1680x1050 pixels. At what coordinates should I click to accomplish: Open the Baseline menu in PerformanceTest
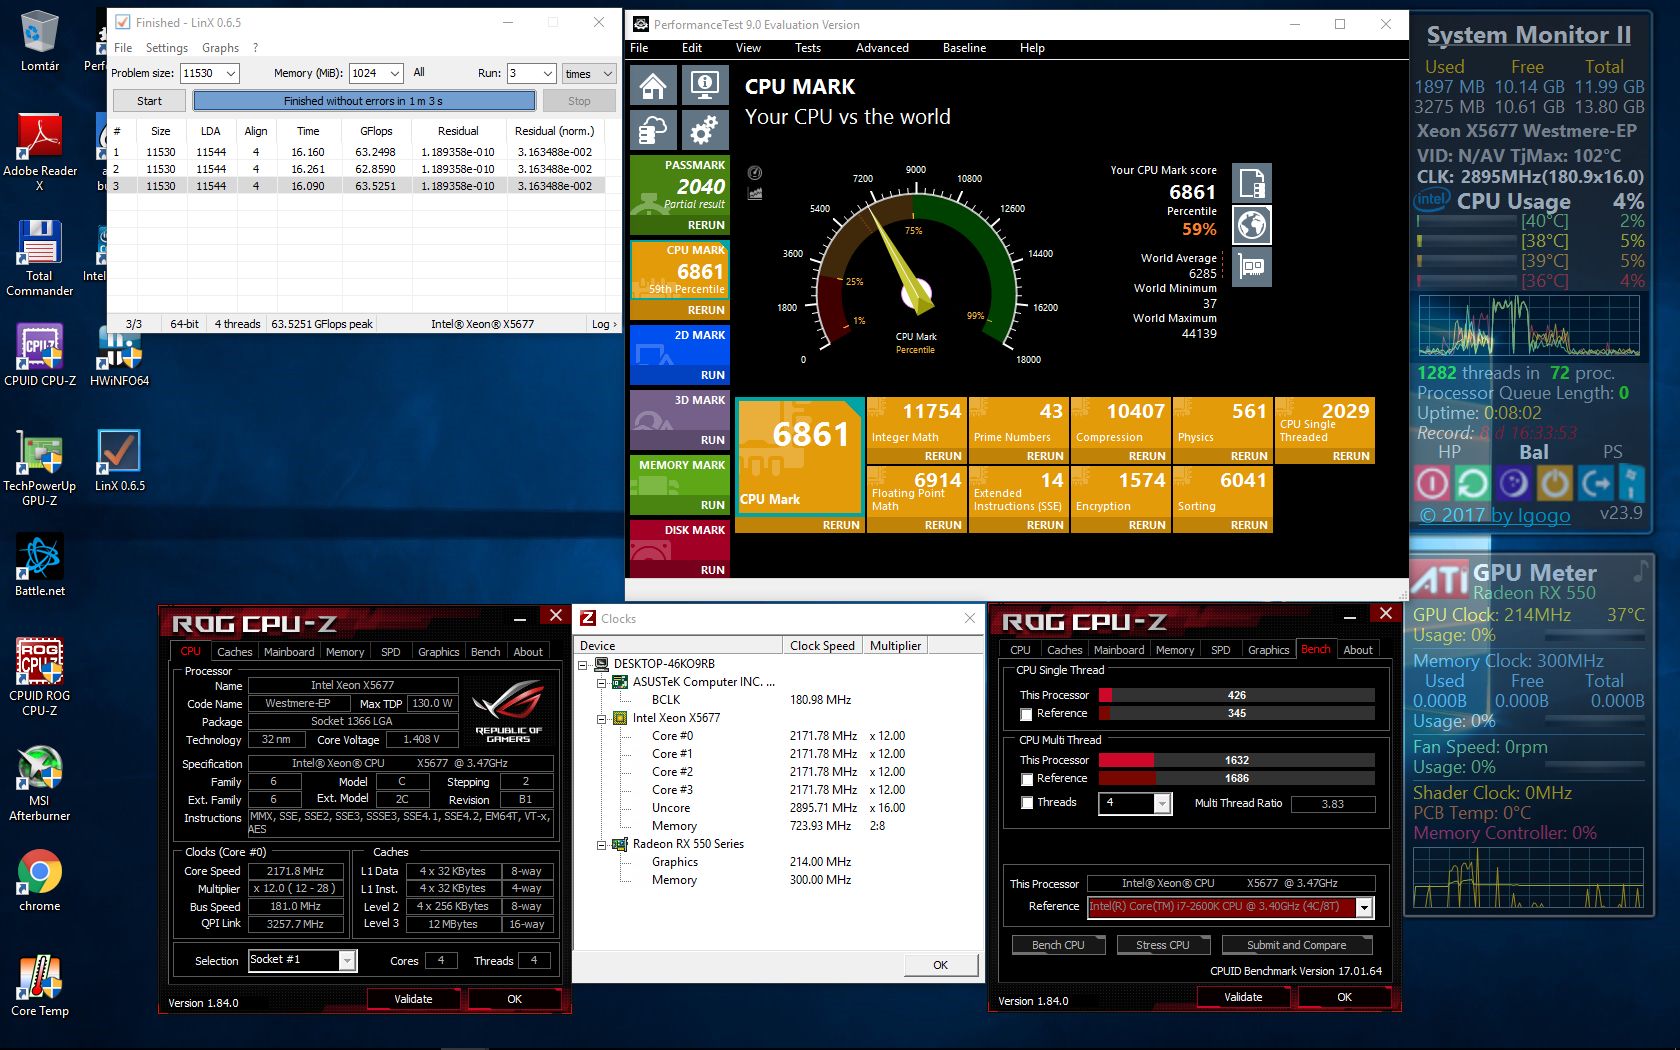(x=964, y=48)
